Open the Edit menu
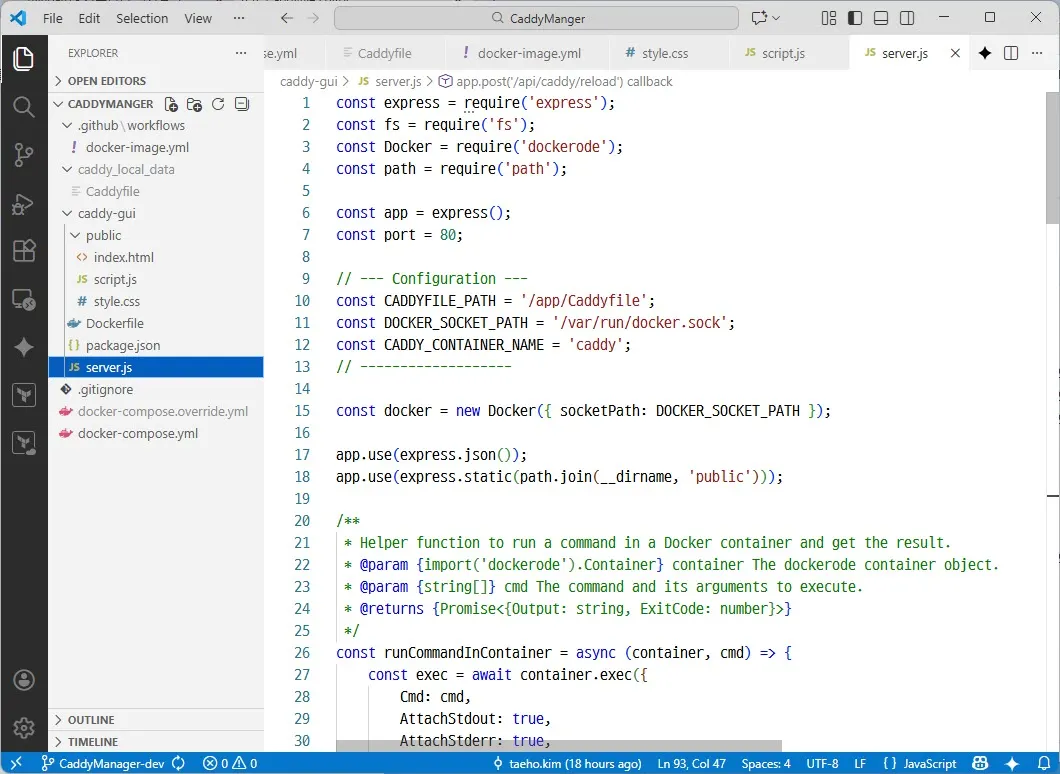Screen dimensions: 1060x774 pos(89,18)
